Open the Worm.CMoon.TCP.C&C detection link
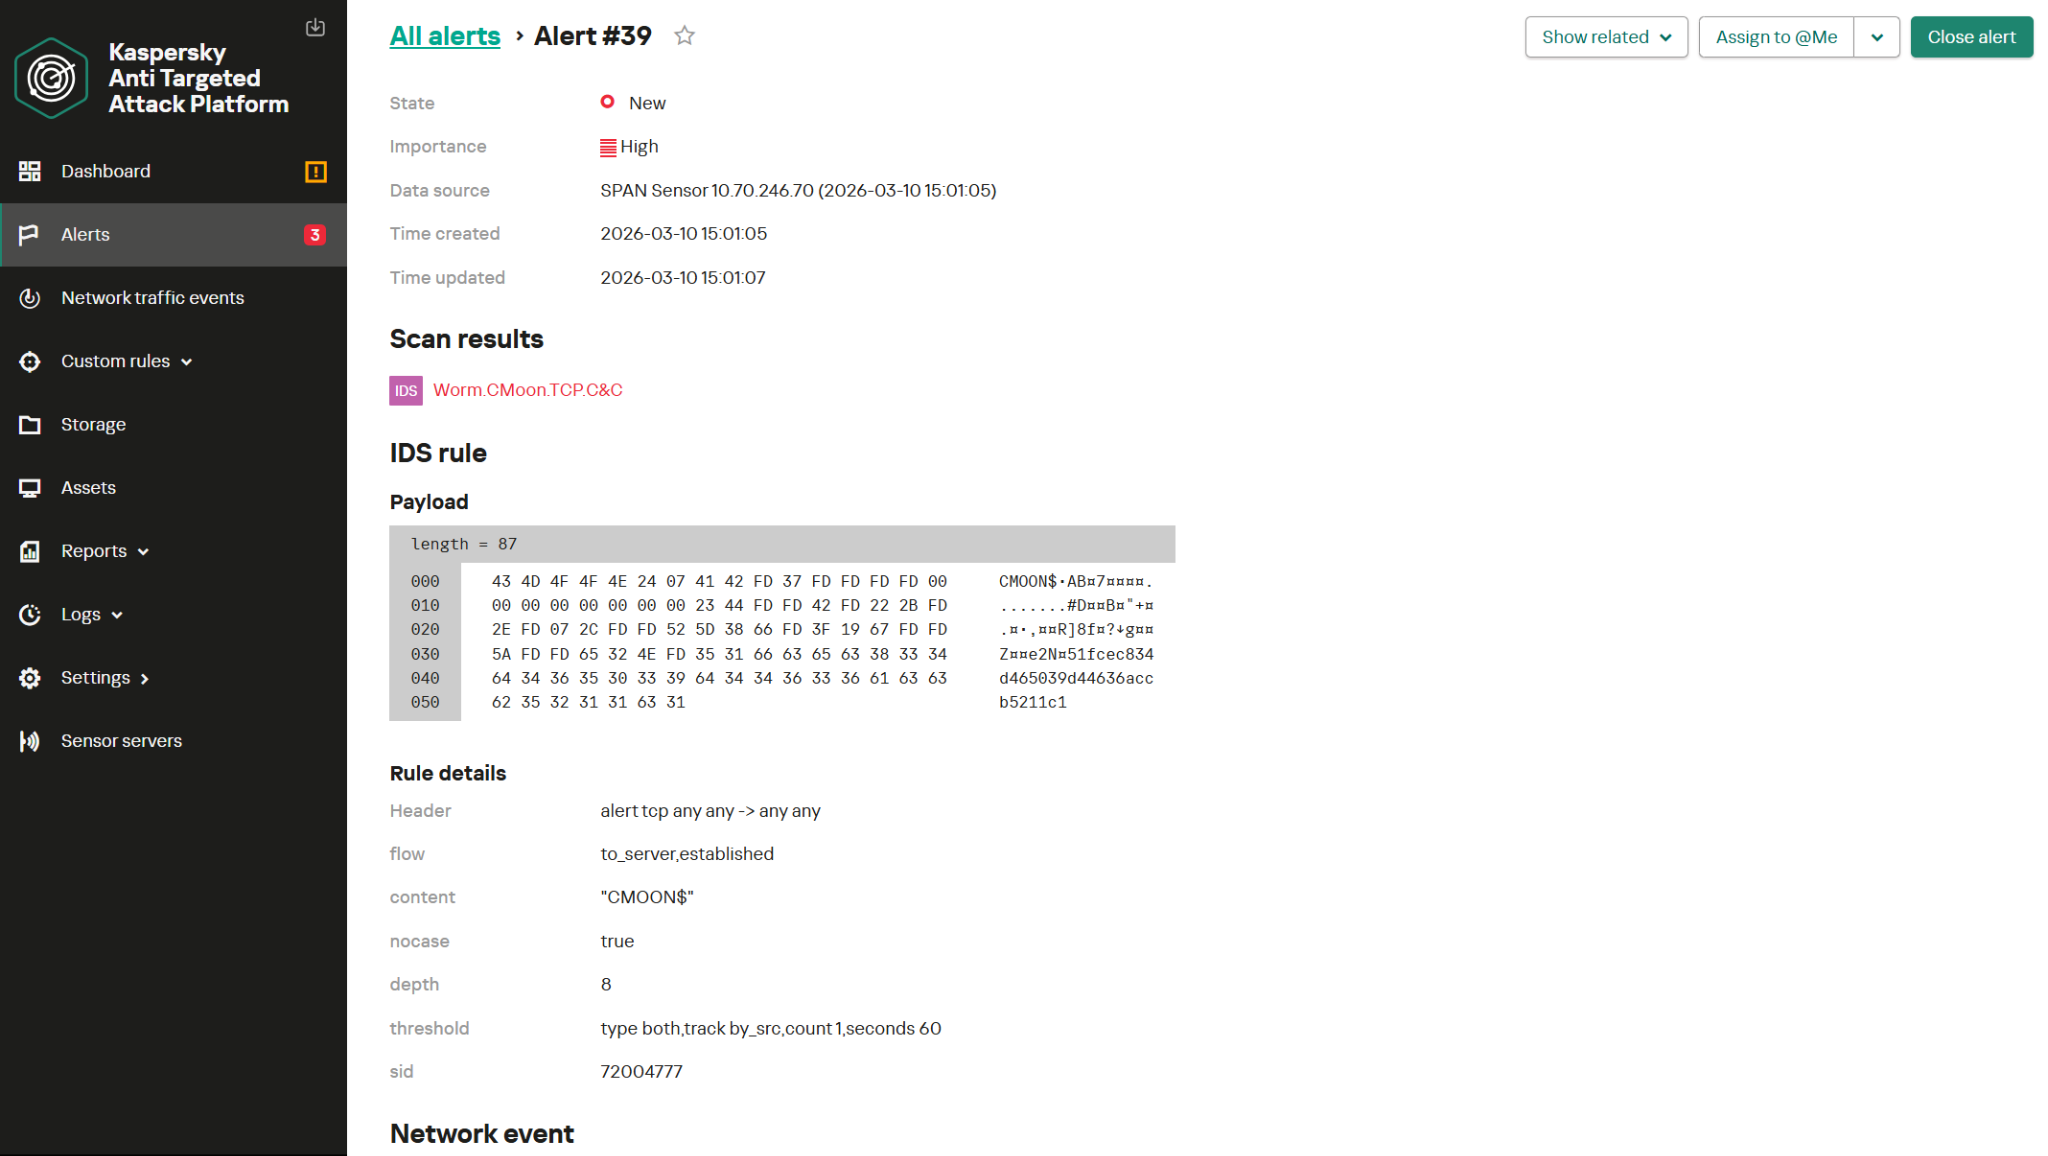 coord(527,390)
